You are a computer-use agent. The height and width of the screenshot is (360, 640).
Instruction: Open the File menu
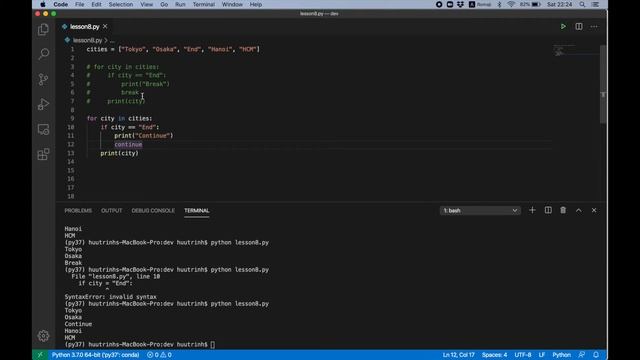[80, 4]
